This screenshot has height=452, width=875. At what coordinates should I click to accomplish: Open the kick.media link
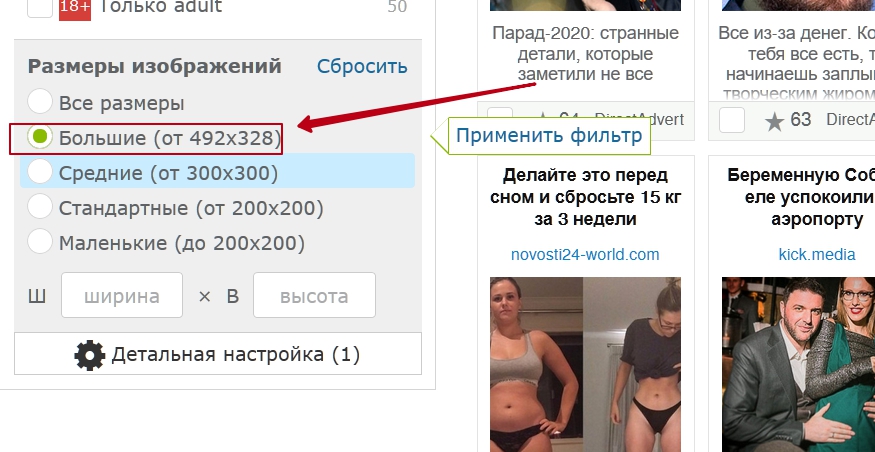coord(817,255)
